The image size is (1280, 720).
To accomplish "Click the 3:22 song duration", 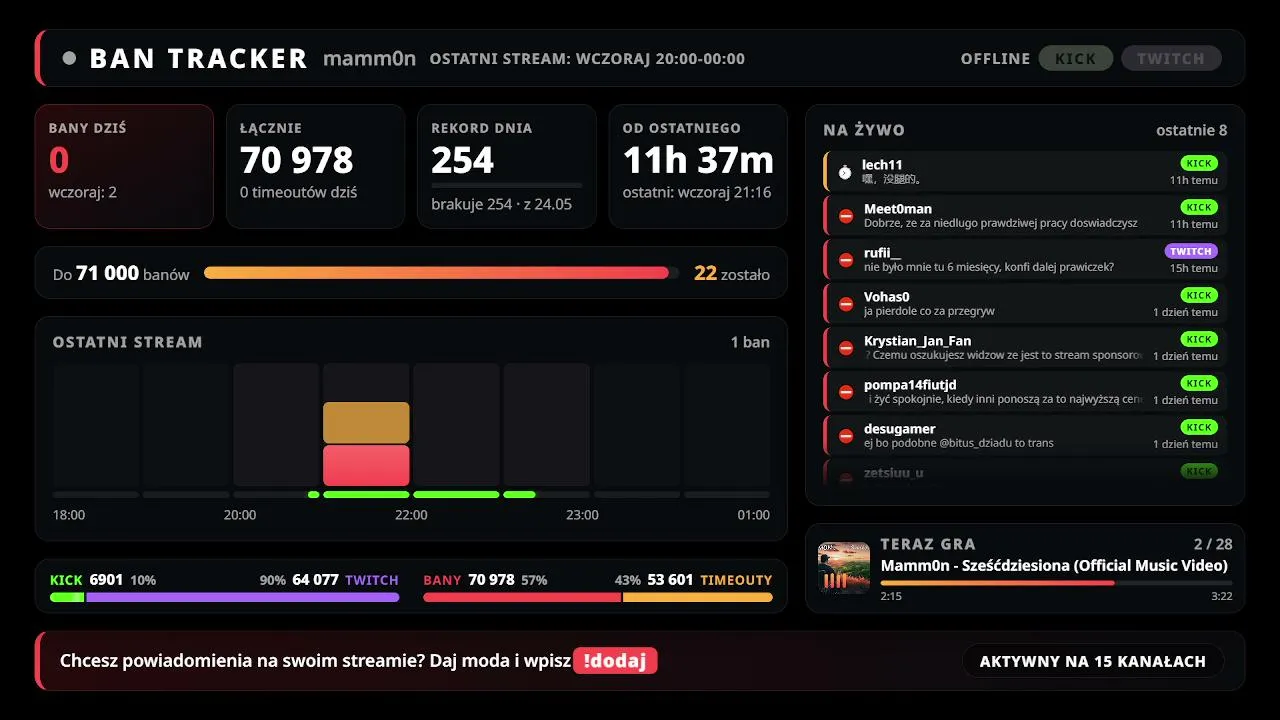I will point(1221,596).
